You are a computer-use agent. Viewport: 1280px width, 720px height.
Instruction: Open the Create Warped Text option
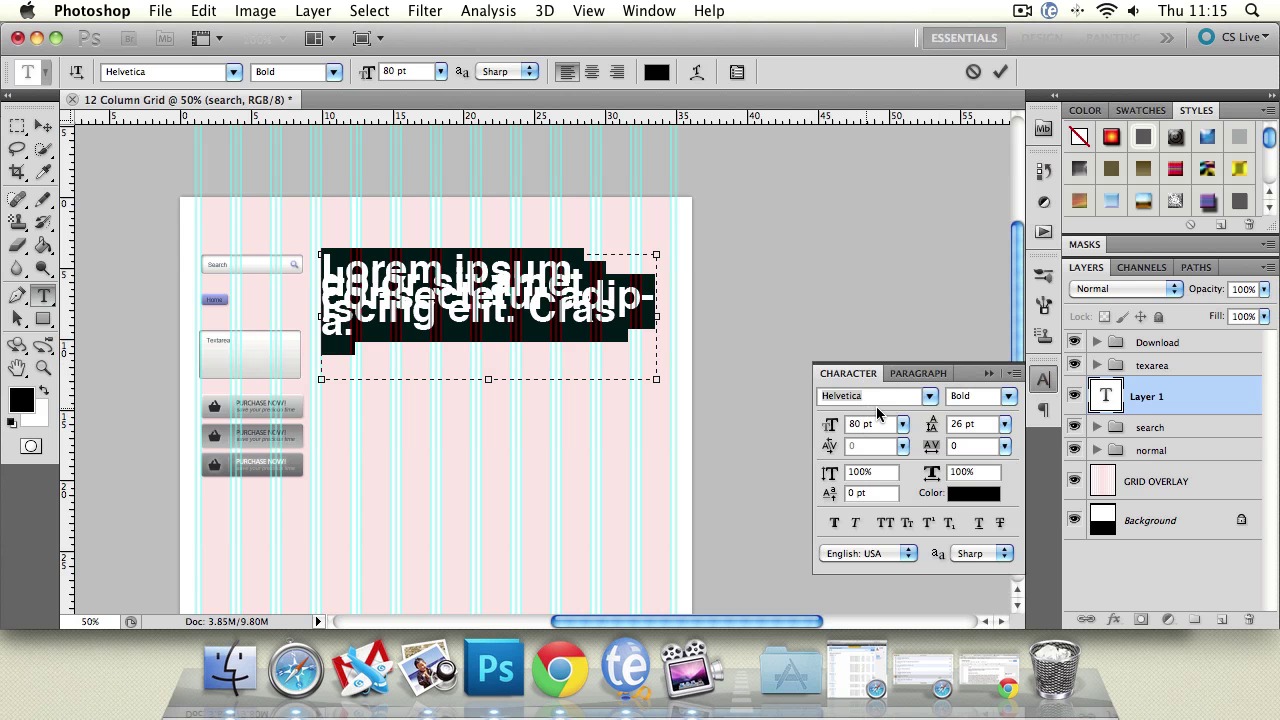[x=697, y=72]
